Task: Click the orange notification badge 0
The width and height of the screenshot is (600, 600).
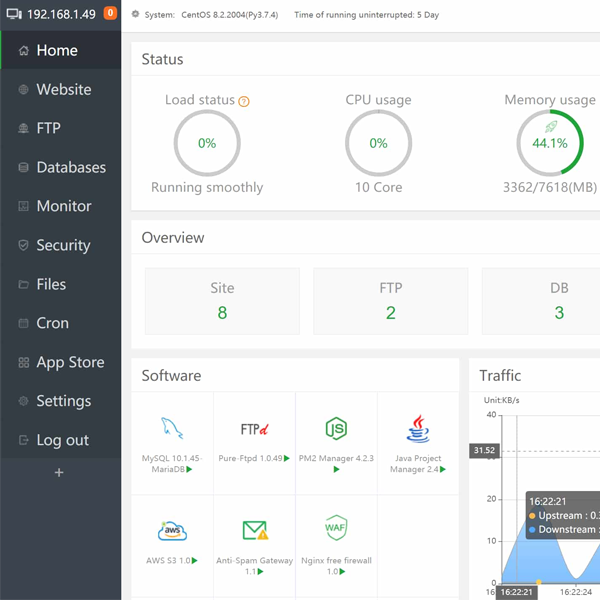Action: (x=110, y=13)
